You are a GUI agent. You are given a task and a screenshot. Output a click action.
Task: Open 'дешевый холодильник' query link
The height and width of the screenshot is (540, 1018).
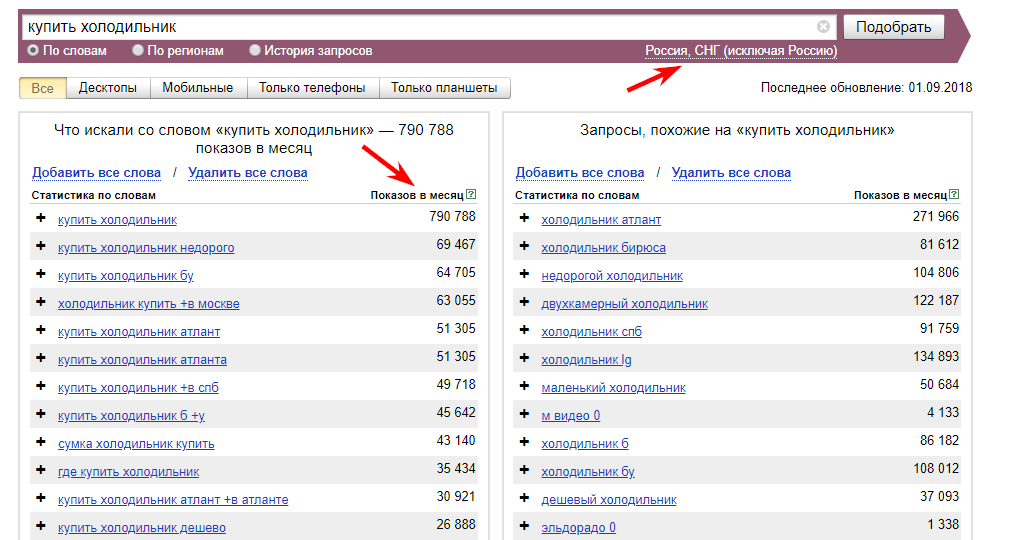click(609, 499)
